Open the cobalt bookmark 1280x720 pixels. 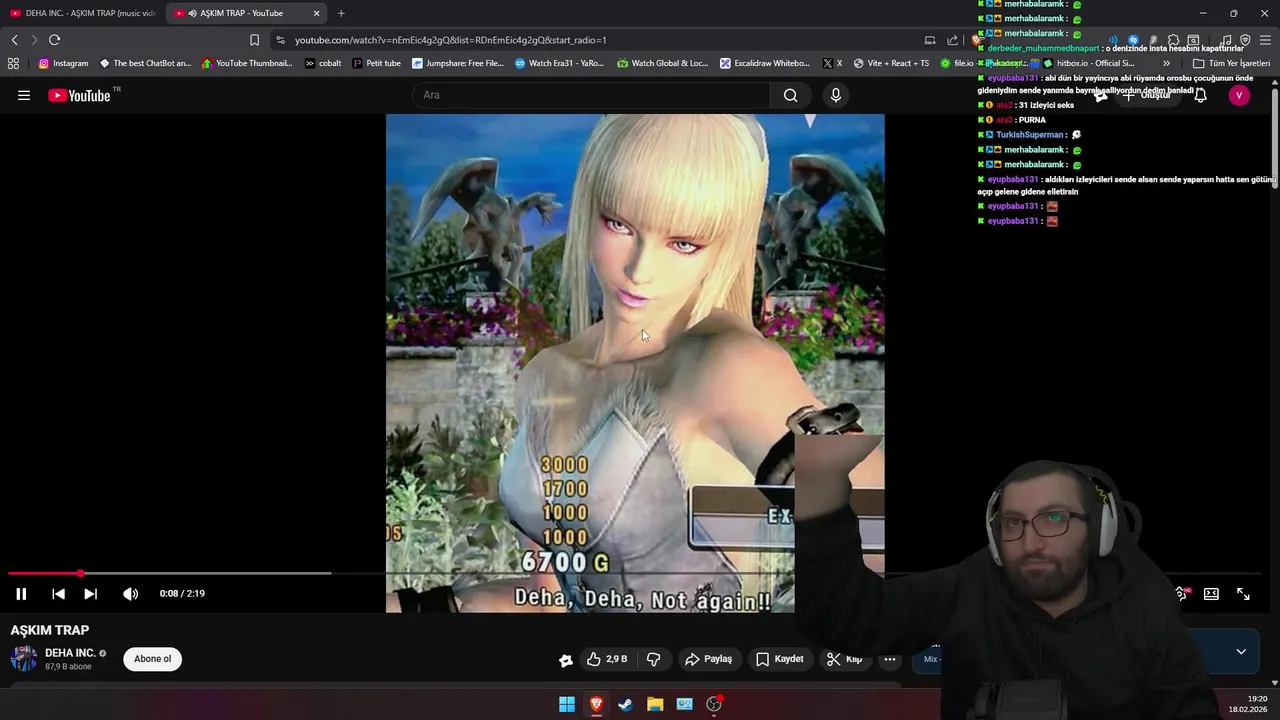(323, 63)
